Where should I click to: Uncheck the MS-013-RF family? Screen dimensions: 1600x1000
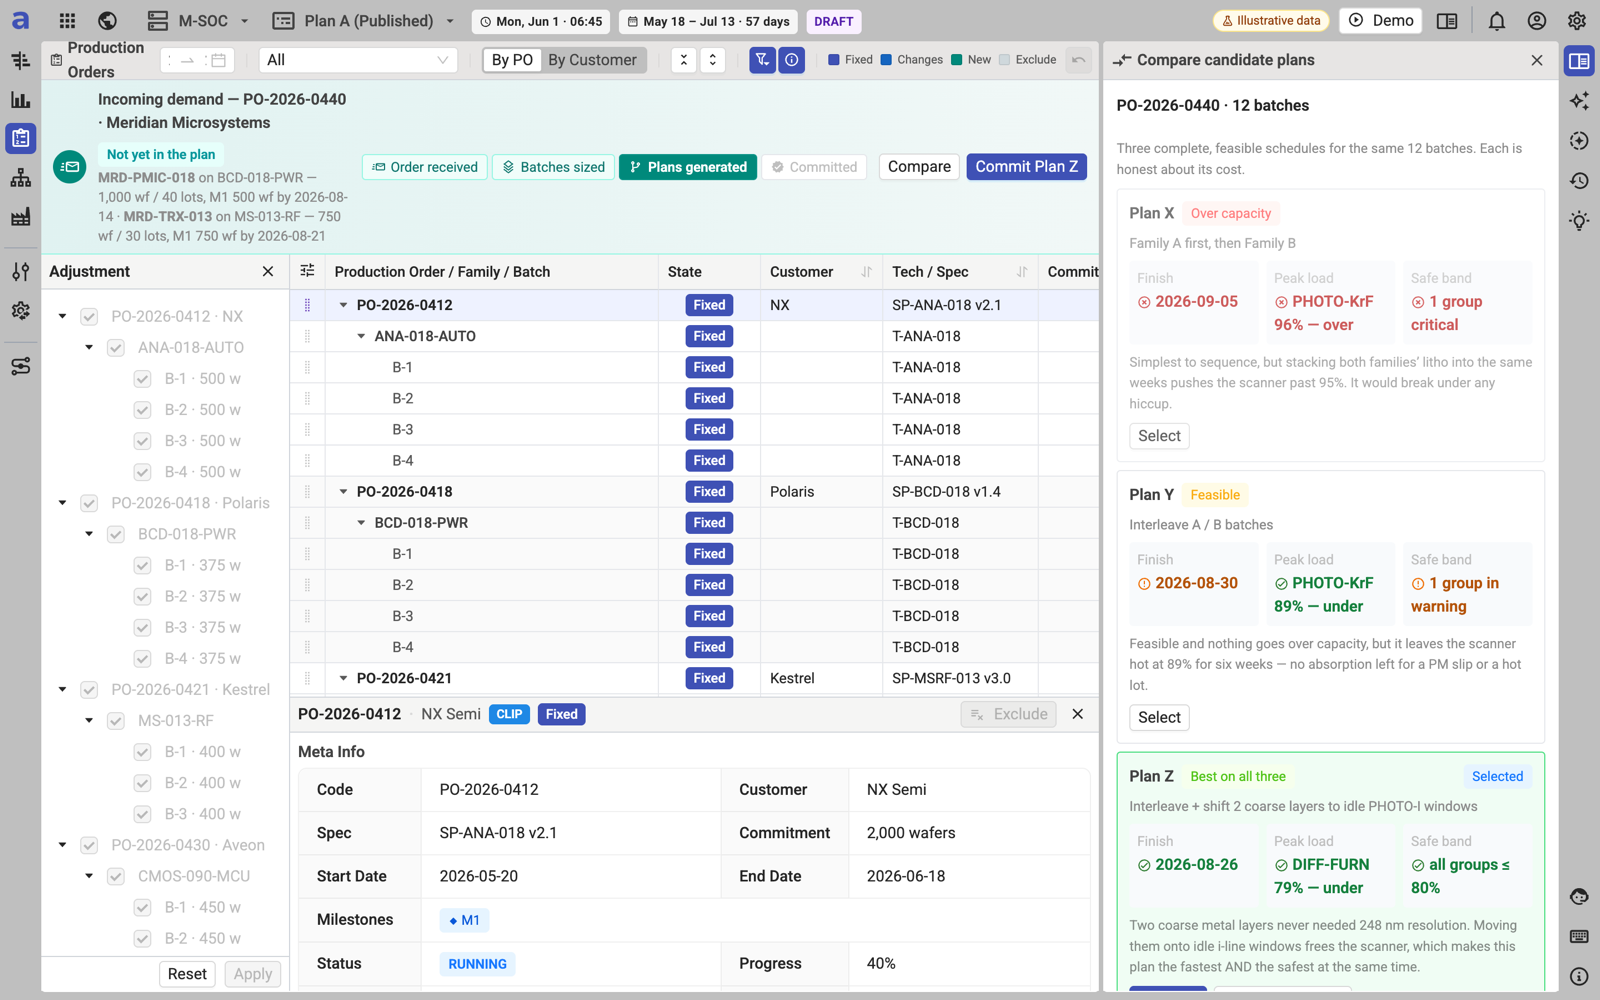116,720
